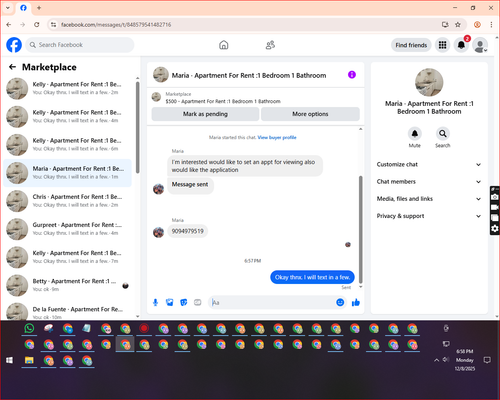Open the tab search dropdown arrow in Chrome
The image size is (500, 400).
[x=8, y=8]
